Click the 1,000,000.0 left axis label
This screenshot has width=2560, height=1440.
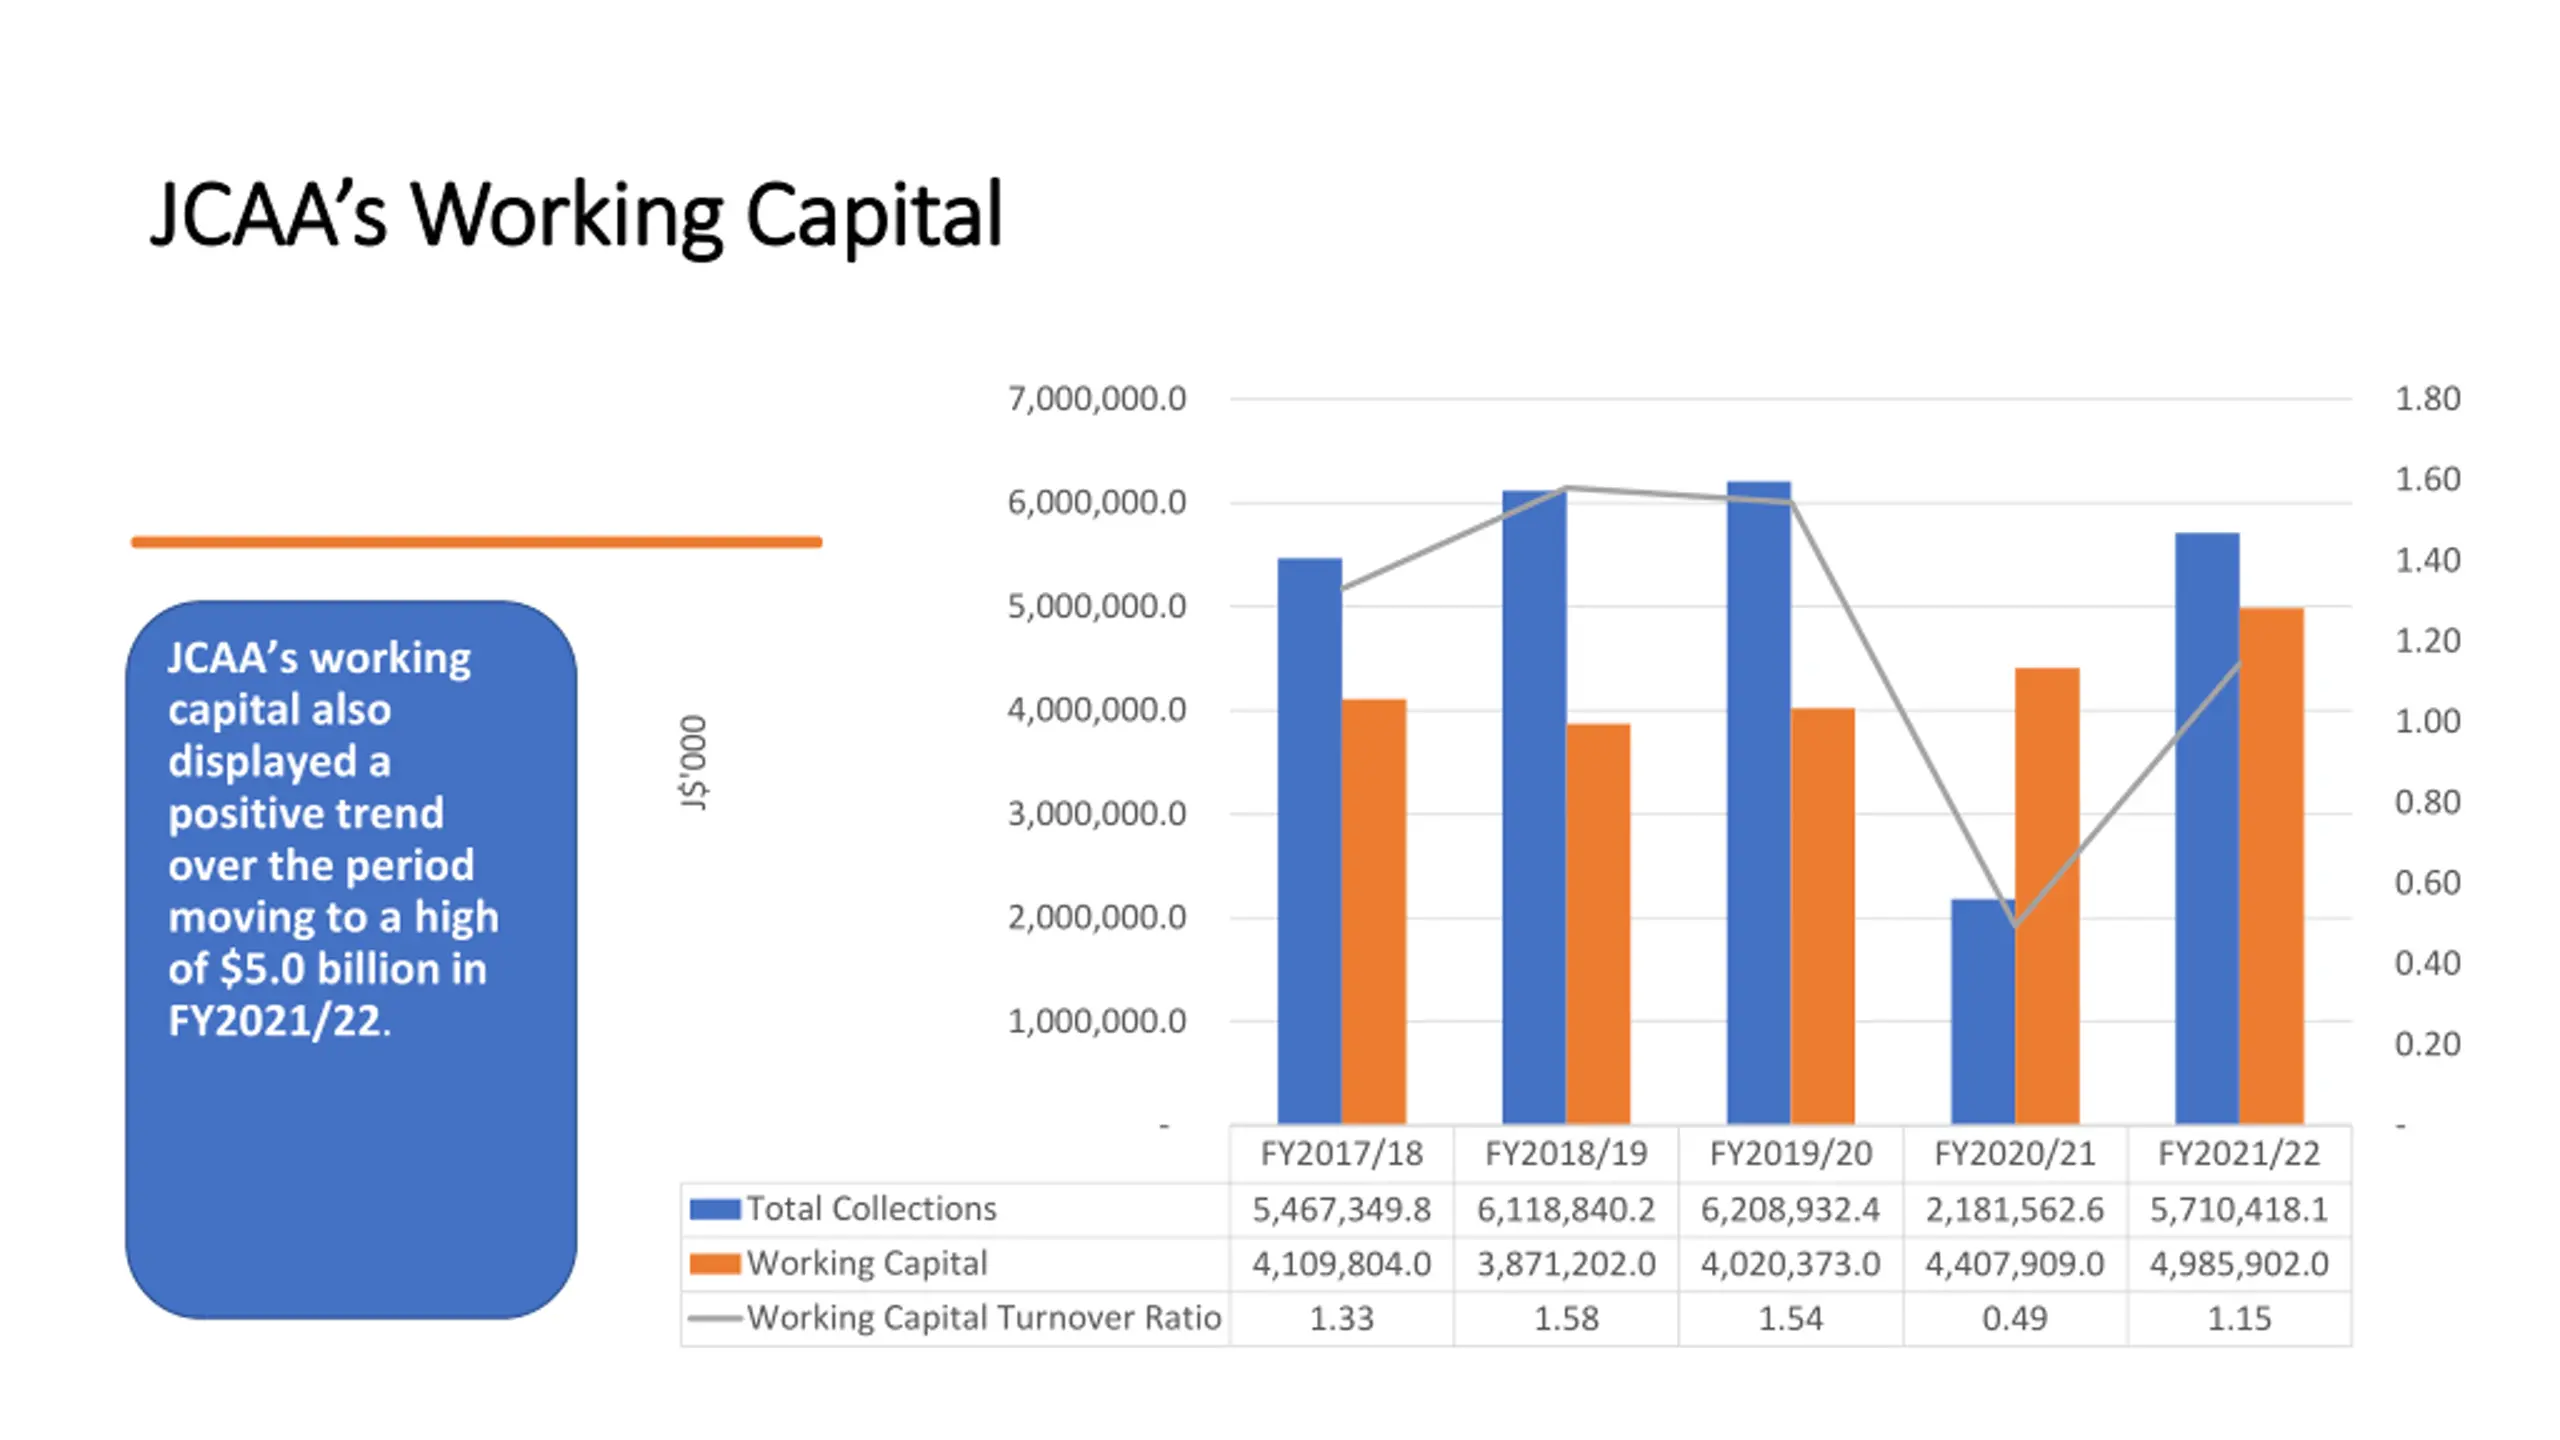[1097, 1021]
